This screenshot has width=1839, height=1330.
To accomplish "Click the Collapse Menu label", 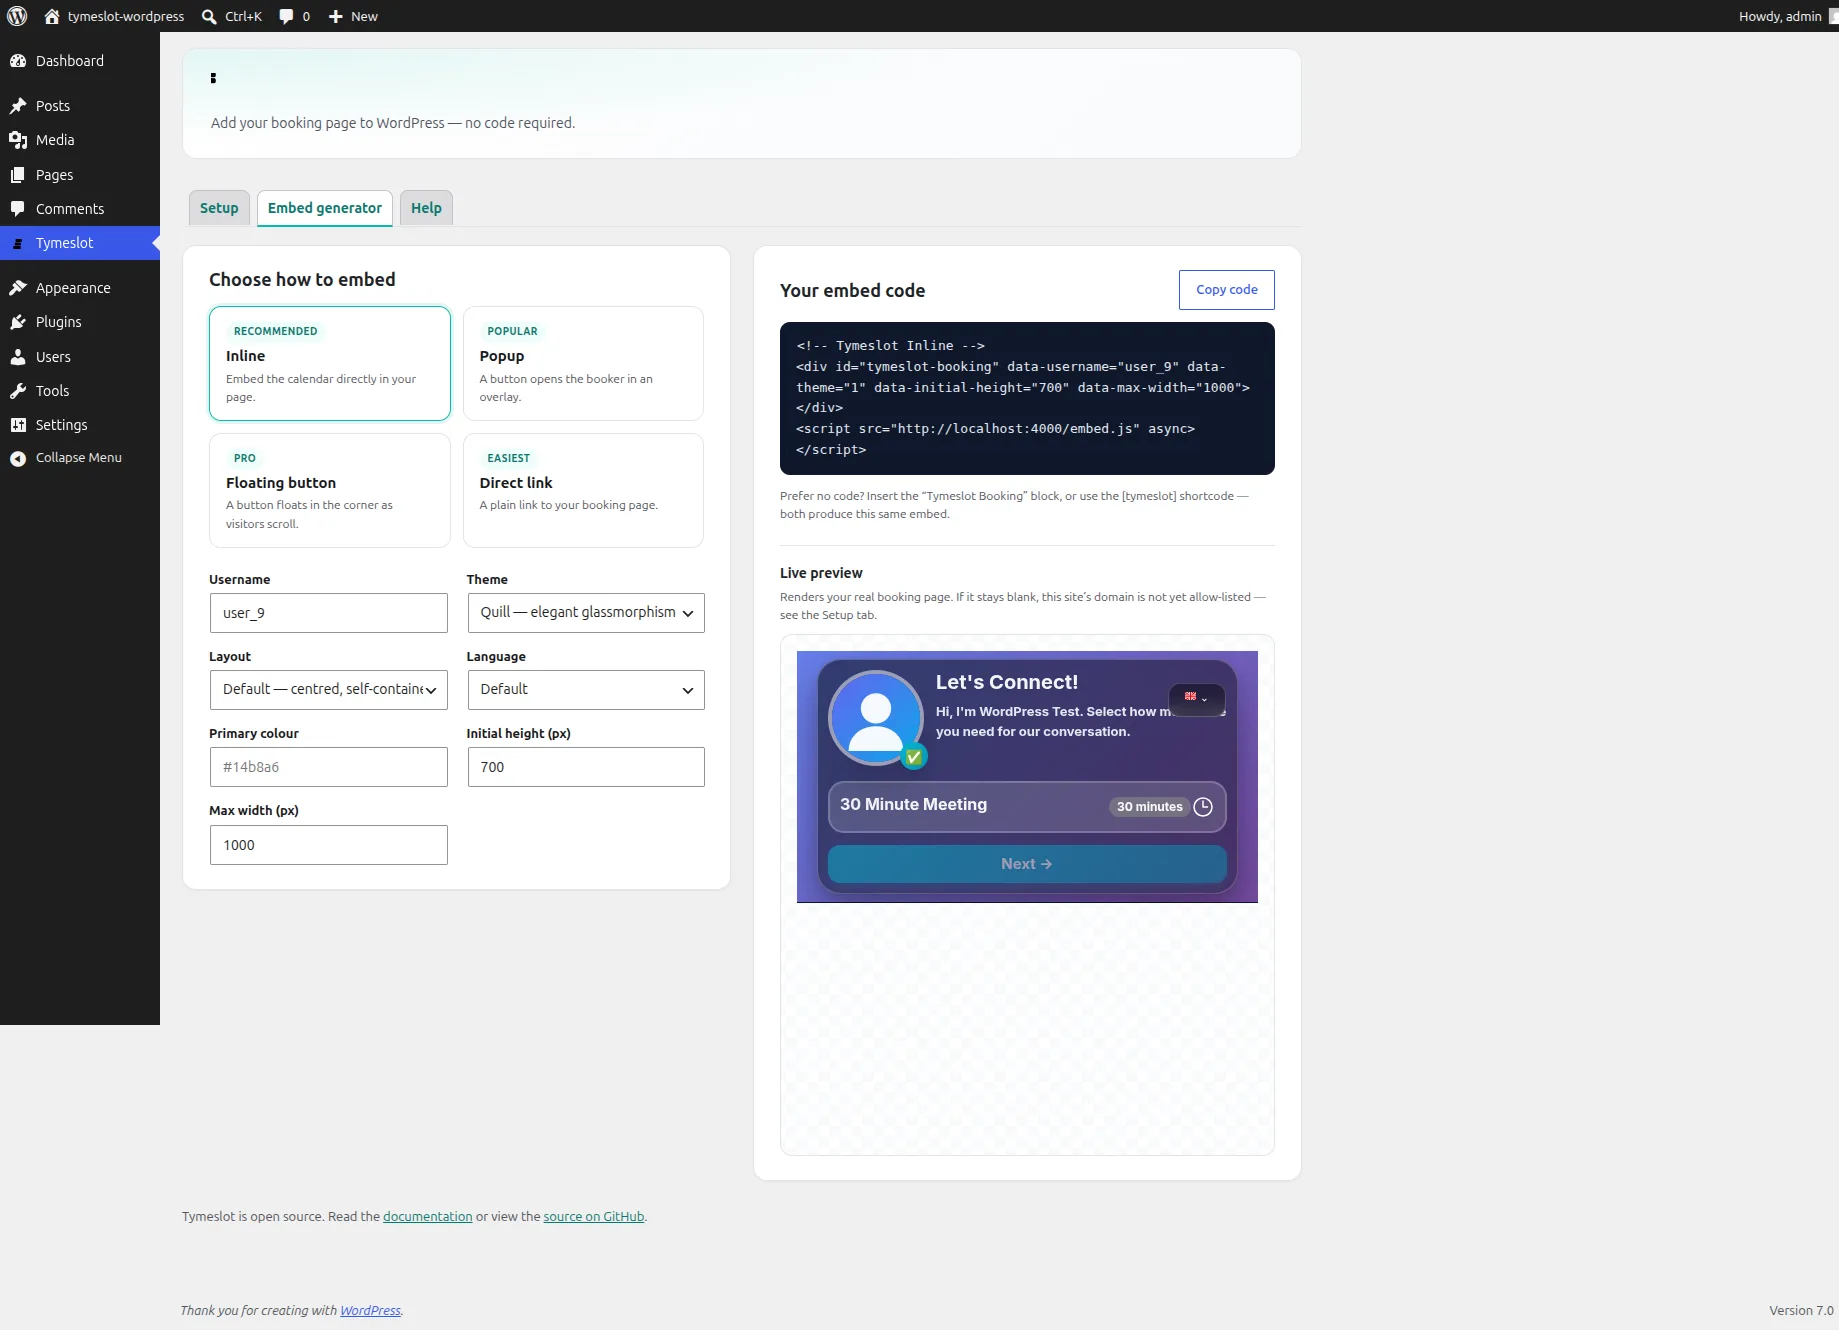I will pyautogui.click(x=79, y=458).
